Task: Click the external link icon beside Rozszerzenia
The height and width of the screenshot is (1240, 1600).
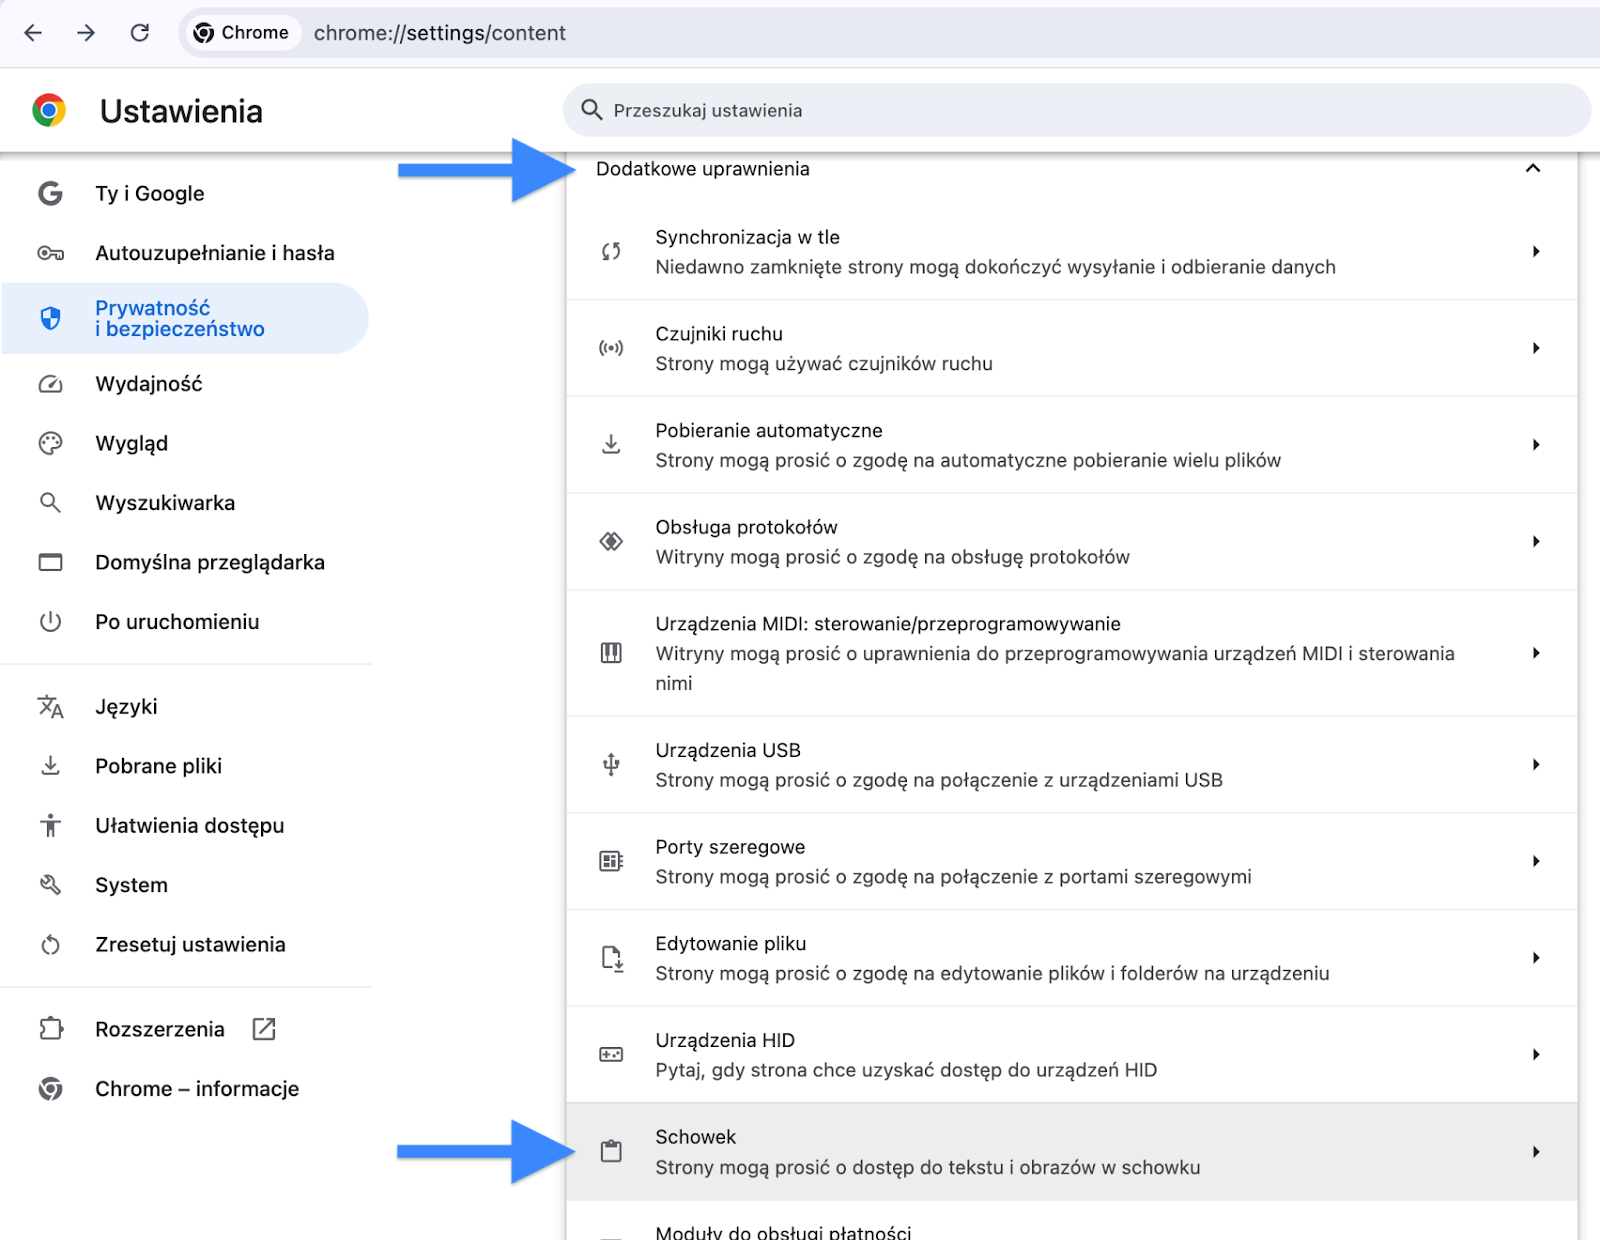Action: pos(264,1029)
